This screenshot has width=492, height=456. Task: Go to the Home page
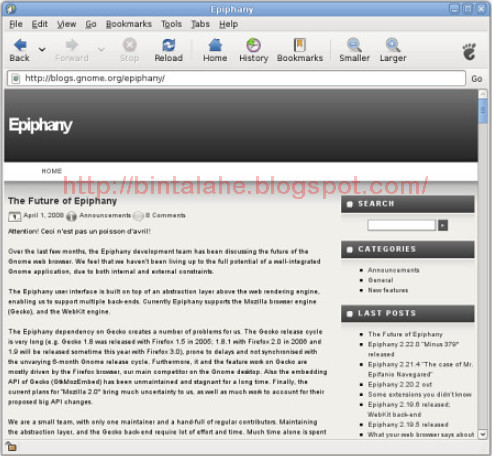pyautogui.click(x=215, y=50)
